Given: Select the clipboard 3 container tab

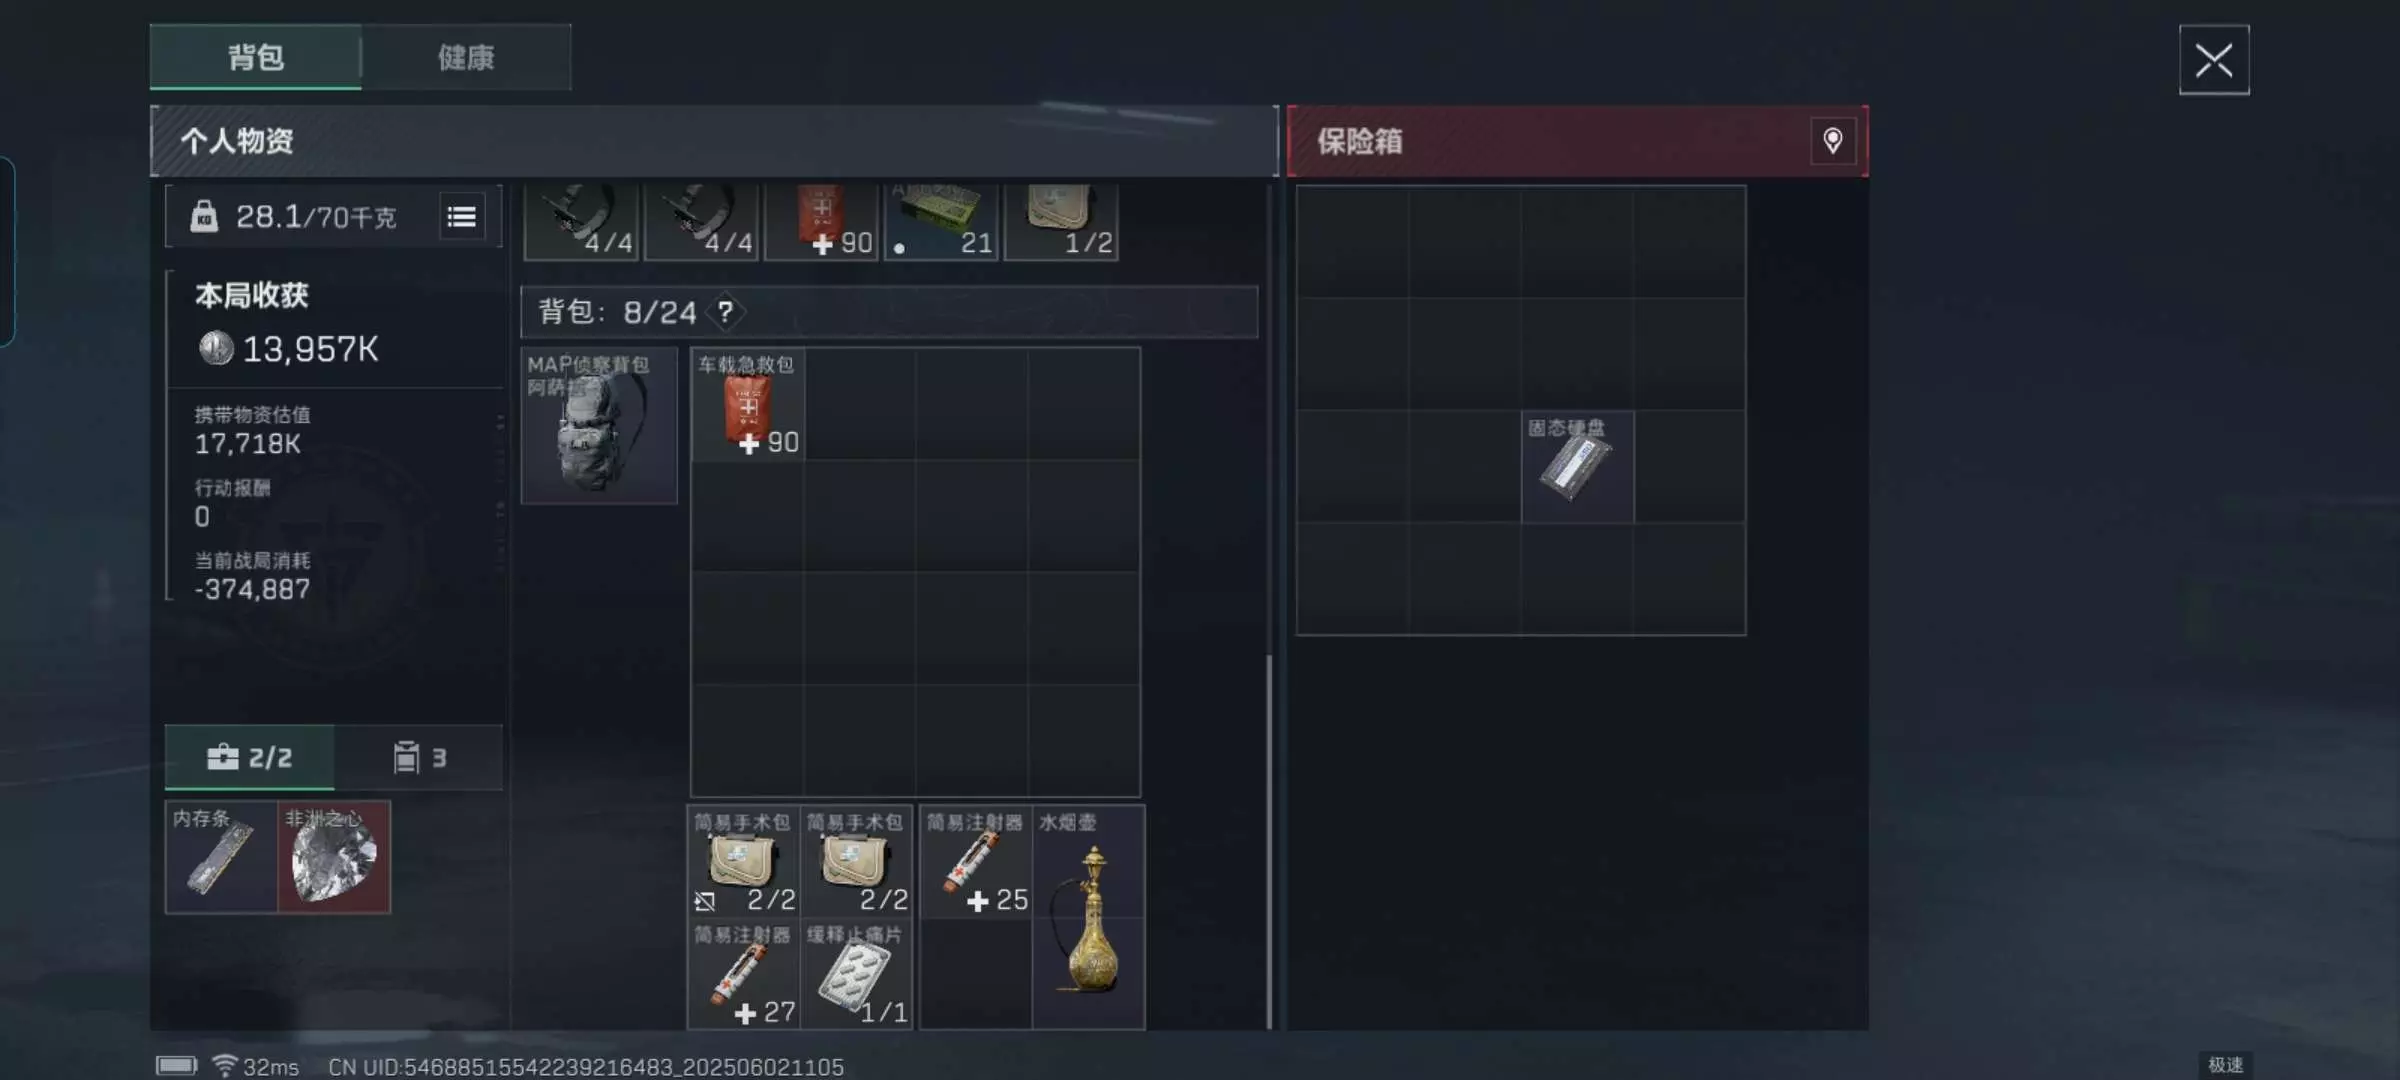Looking at the screenshot, I should 419,757.
